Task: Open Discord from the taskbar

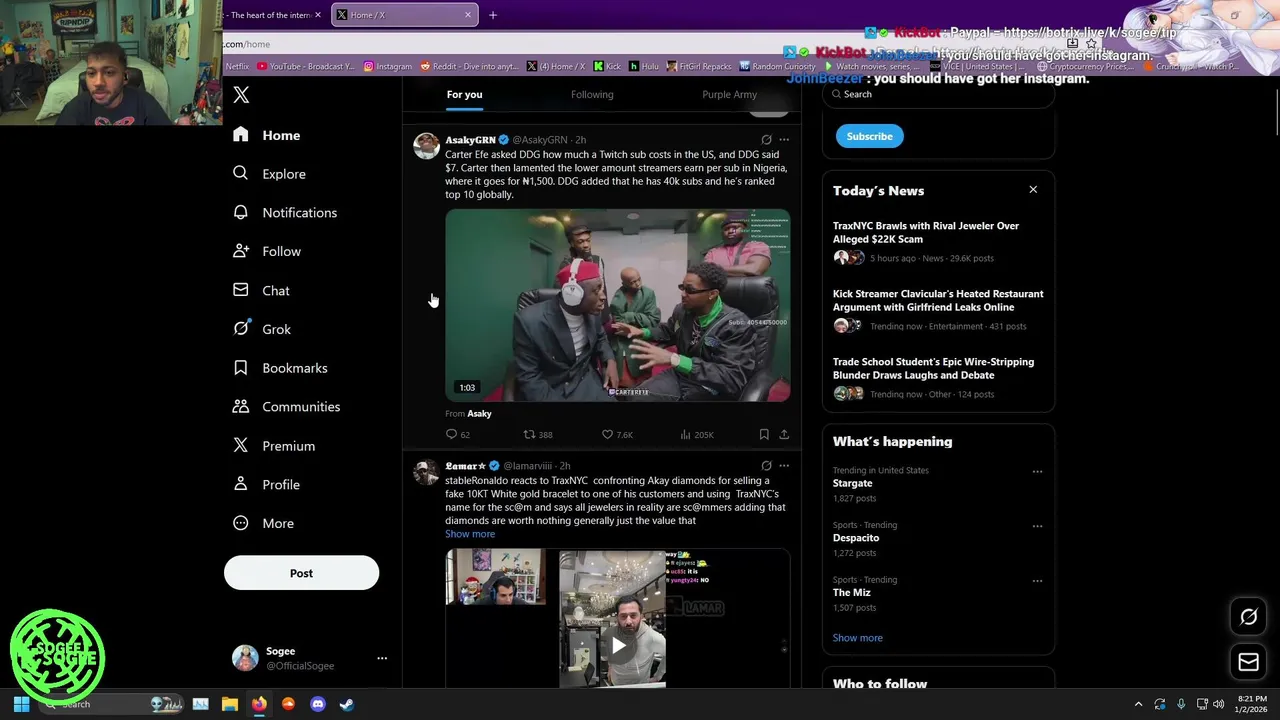Action: click(318, 704)
